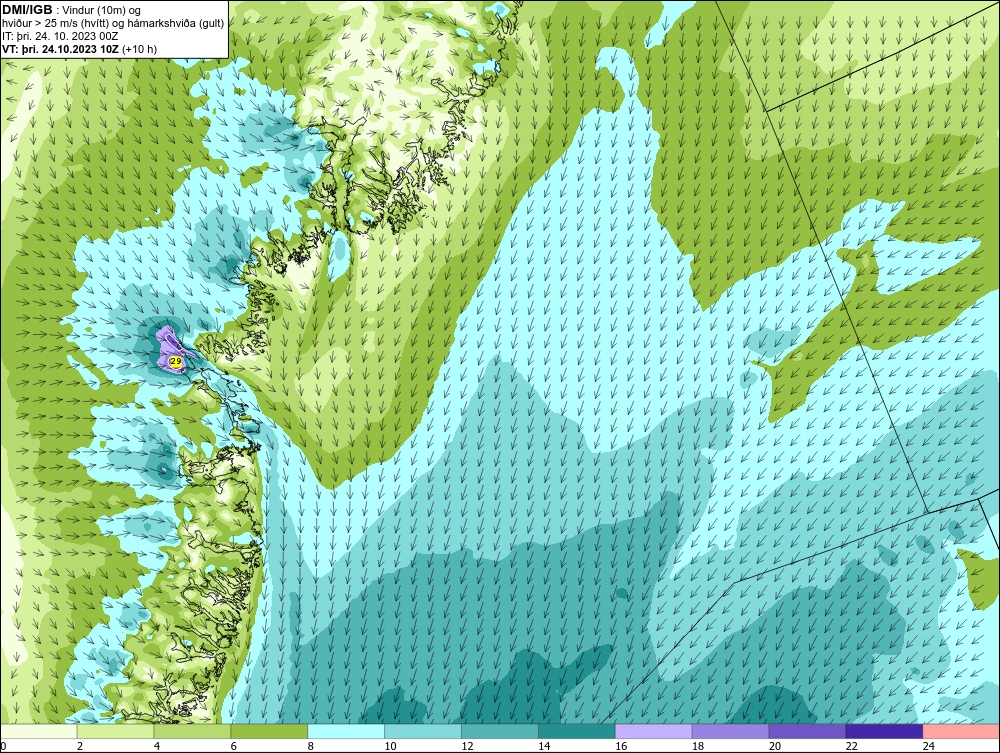Click the legend scale number 14
Image resolution: width=1000 pixels, height=753 pixels.
[544, 746]
